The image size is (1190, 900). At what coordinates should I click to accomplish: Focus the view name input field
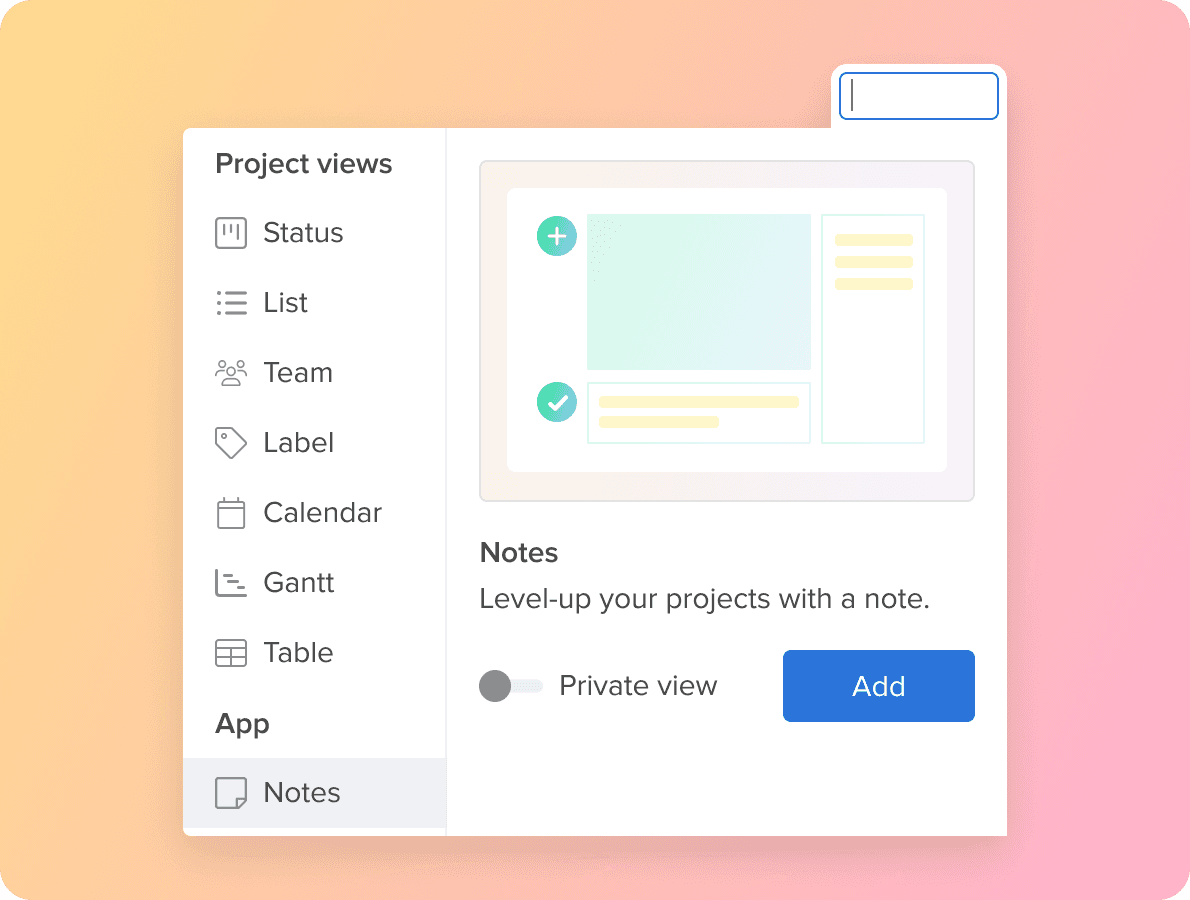(x=918, y=96)
